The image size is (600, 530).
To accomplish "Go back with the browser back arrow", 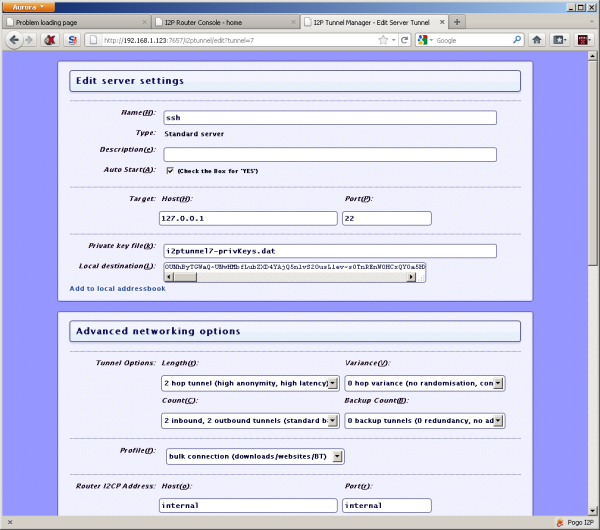I will [x=14, y=40].
